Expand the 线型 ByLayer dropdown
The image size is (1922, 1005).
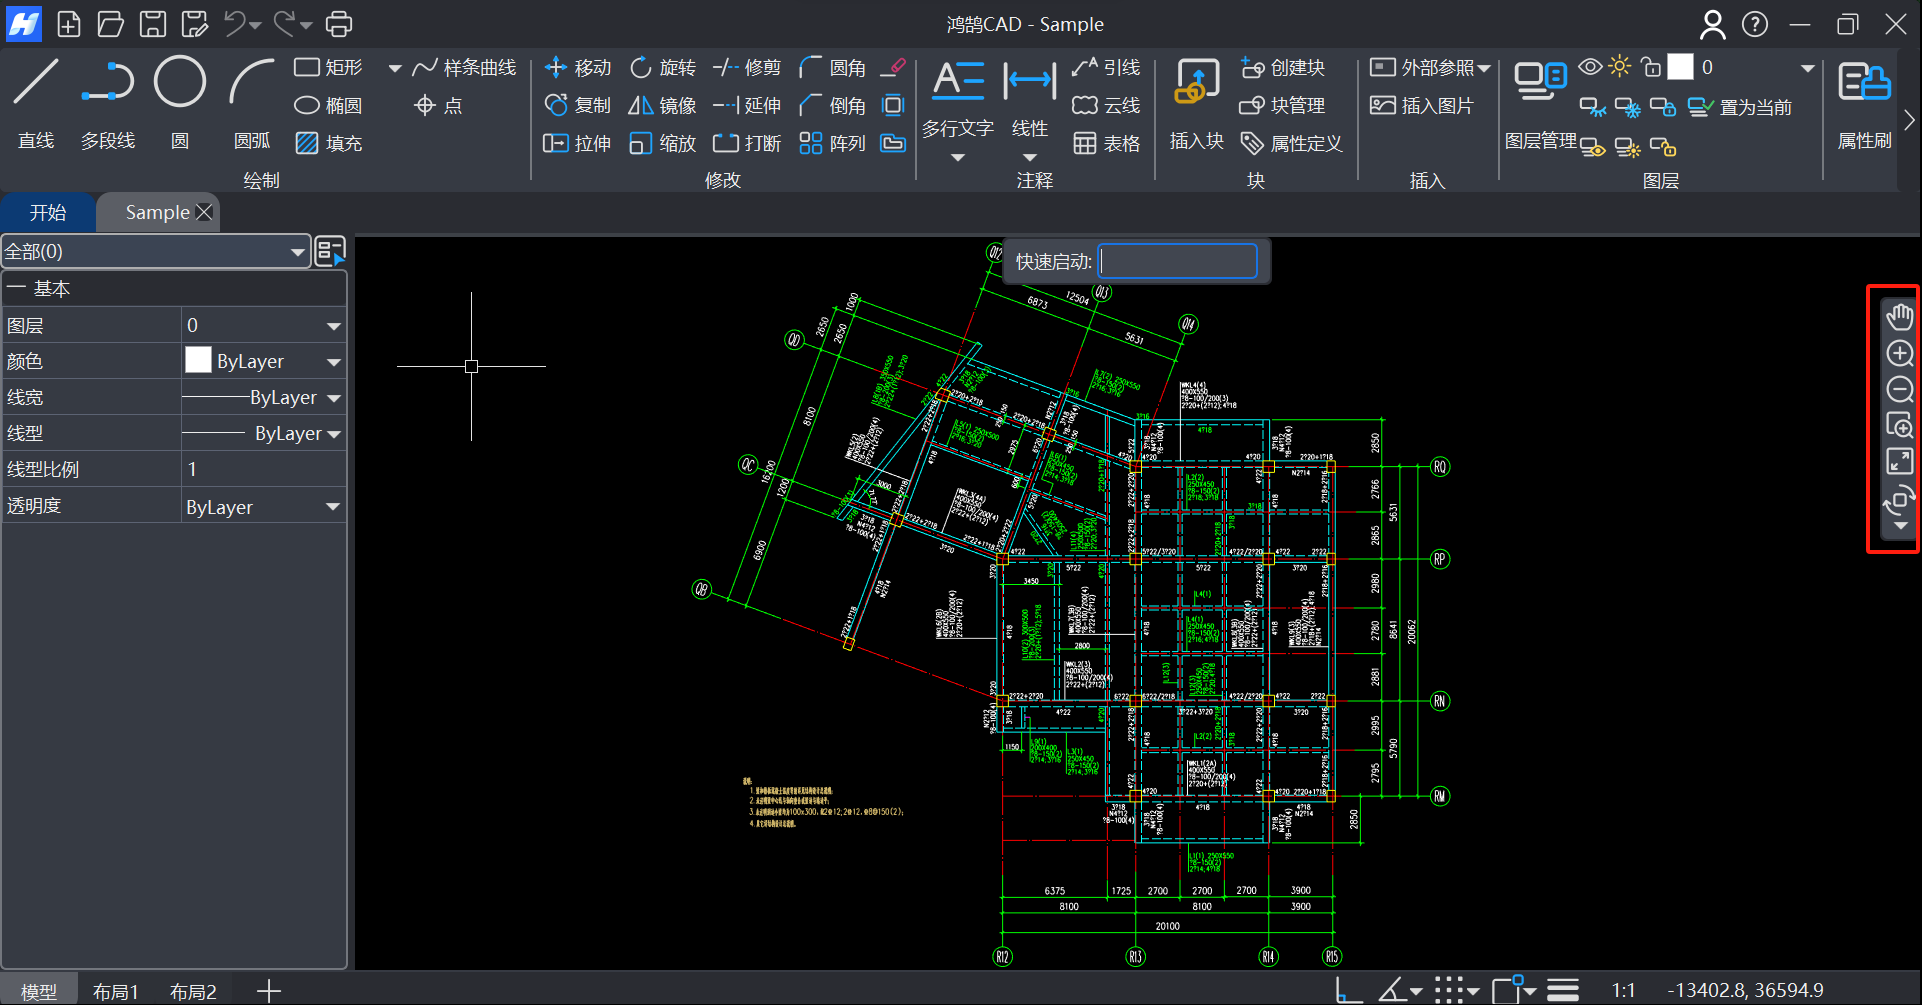(334, 434)
